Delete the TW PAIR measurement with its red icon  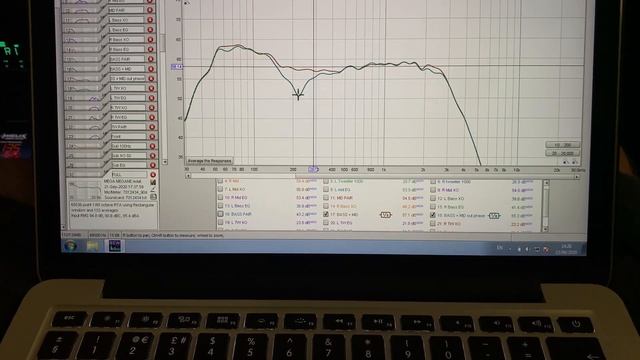(151, 127)
